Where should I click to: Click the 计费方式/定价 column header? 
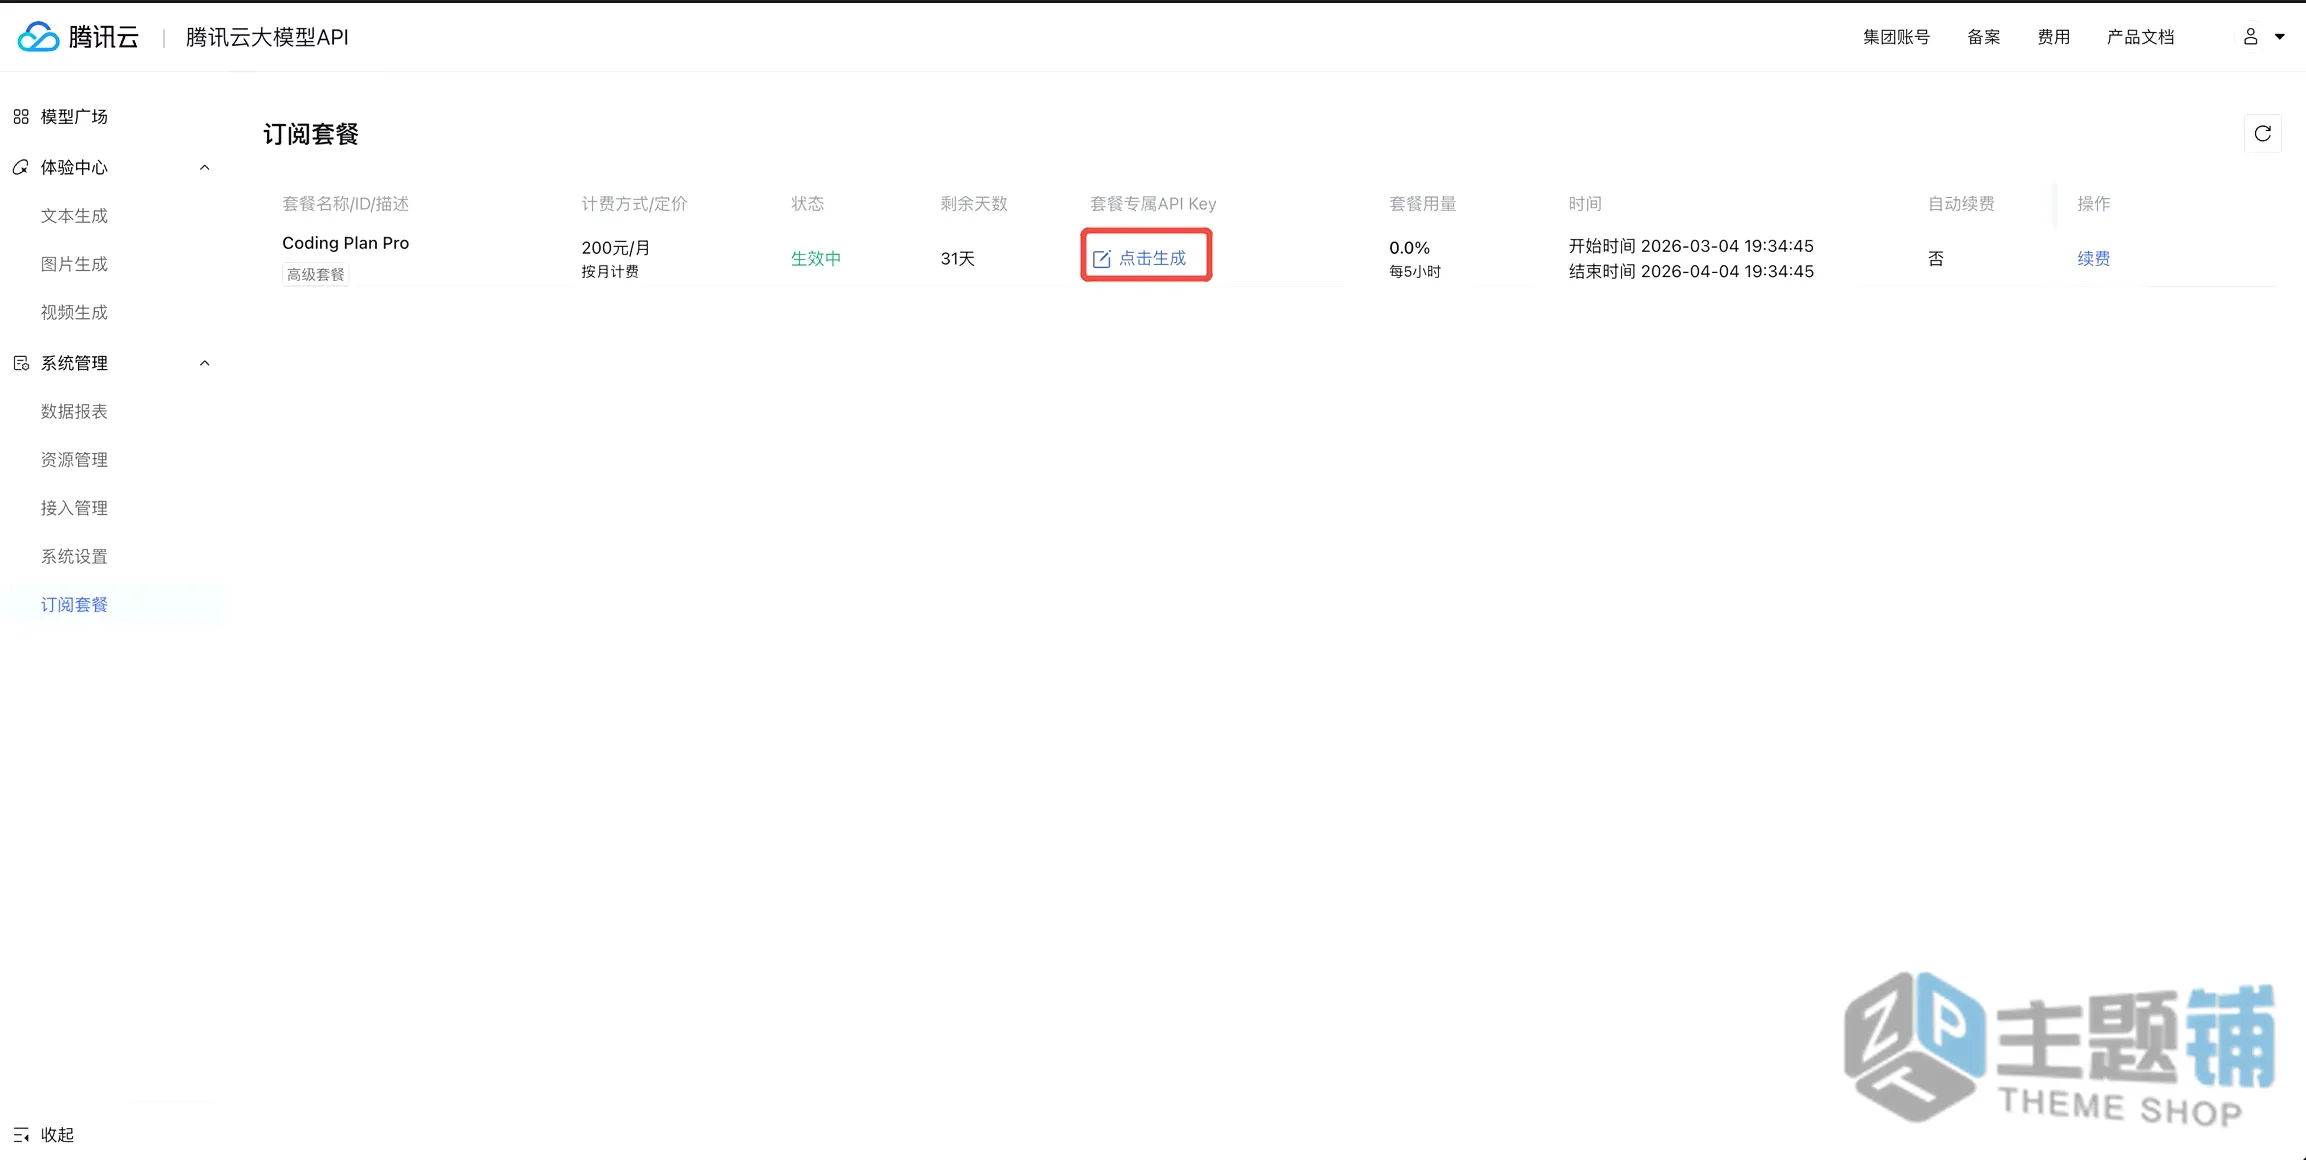634,204
